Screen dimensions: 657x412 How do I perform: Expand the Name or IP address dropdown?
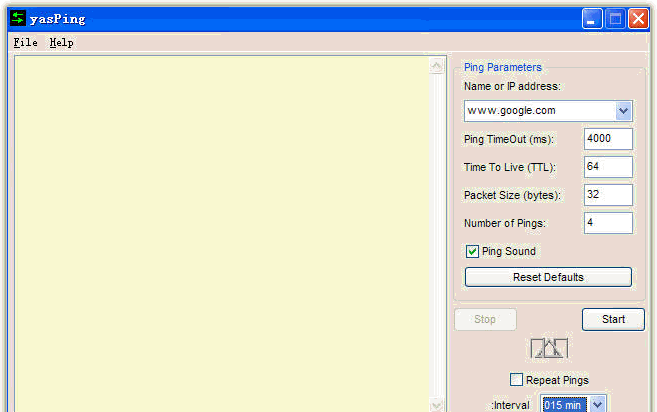[x=623, y=111]
